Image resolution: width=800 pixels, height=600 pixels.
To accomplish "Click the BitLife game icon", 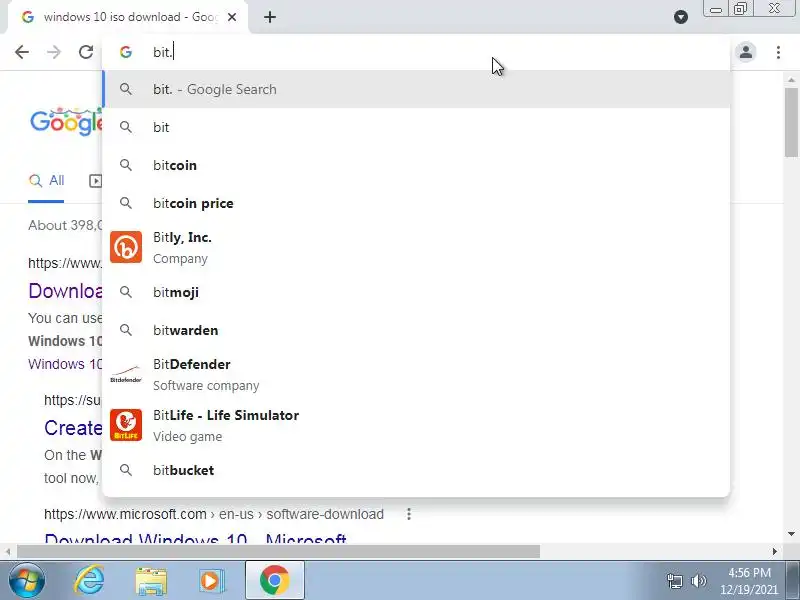I will [126, 425].
